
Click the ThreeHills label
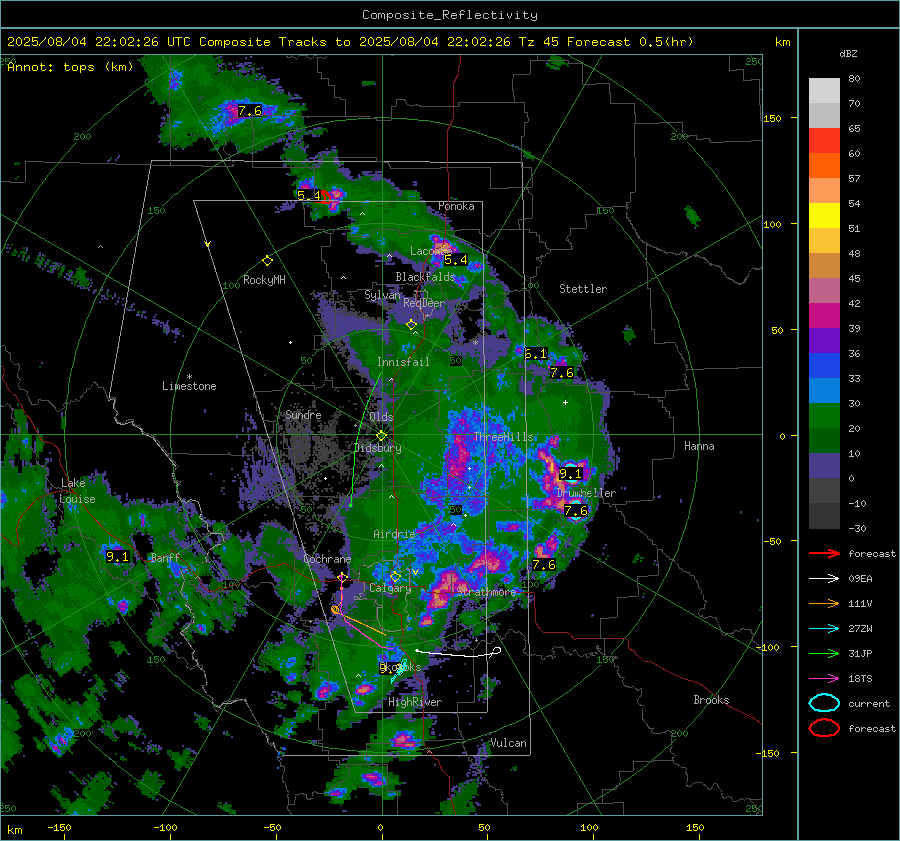pos(503,437)
